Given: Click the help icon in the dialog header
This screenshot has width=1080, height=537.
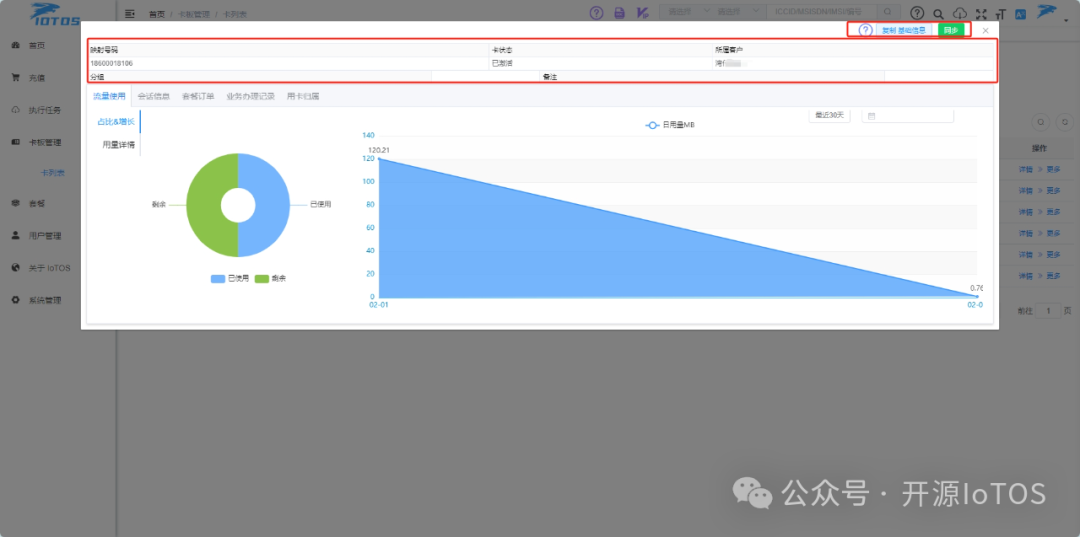Looking at the screenshot, I should coord(865,30).
